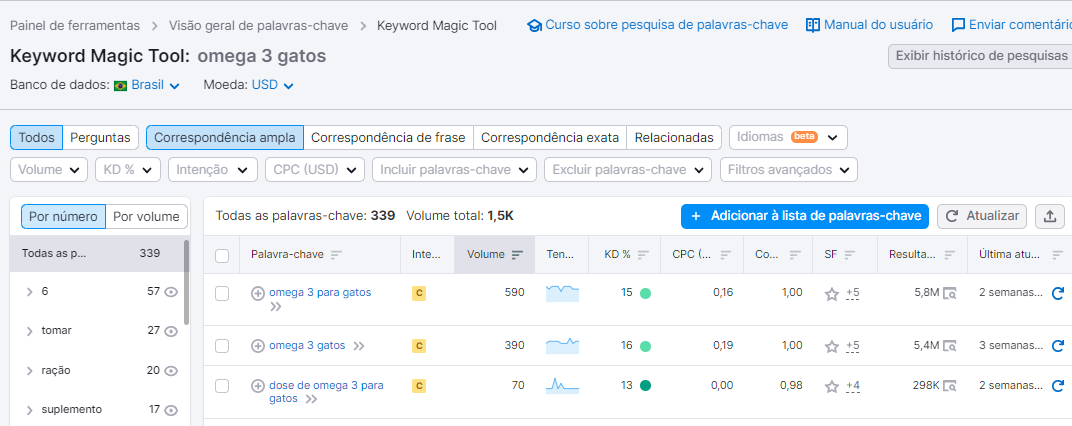Screen dimensions: 1072x426
Task: Select Todas as palavras-chave group row
Action: click(x=96, y=254)
